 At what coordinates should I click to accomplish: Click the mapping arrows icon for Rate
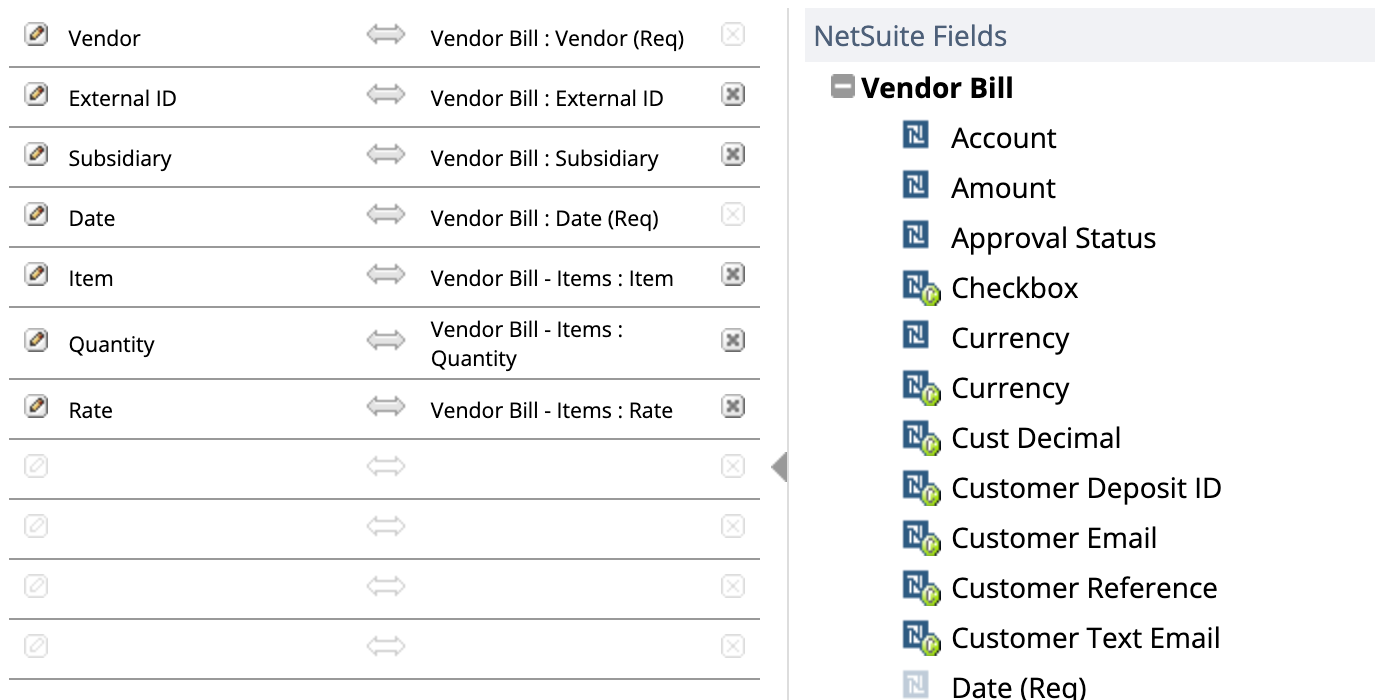[x=385, y=407]
